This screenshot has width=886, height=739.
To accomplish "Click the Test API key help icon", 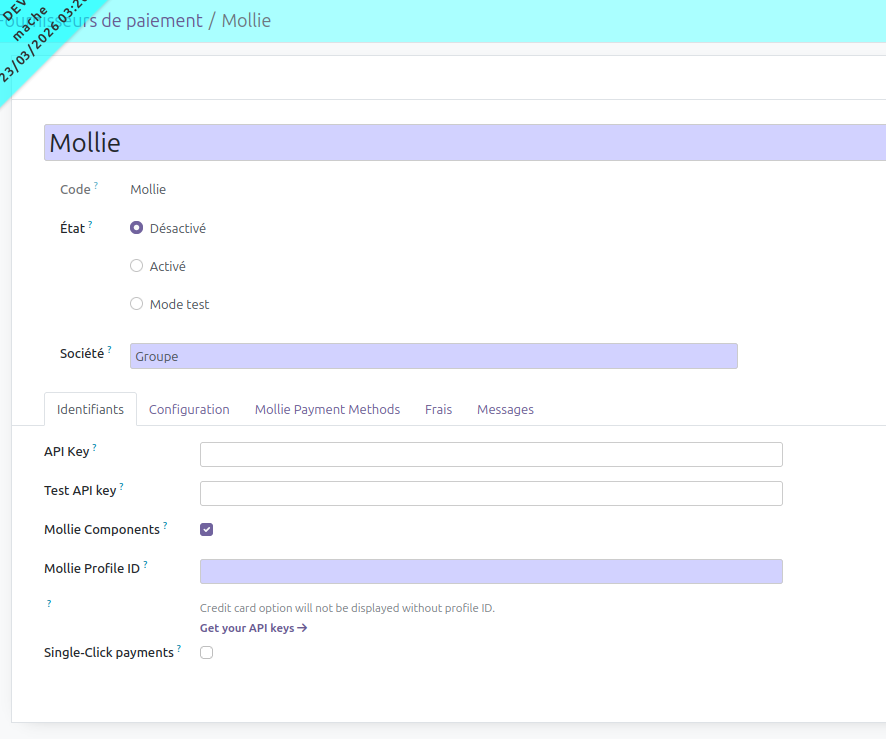I will pyautogui.click(x=122, y=487).
